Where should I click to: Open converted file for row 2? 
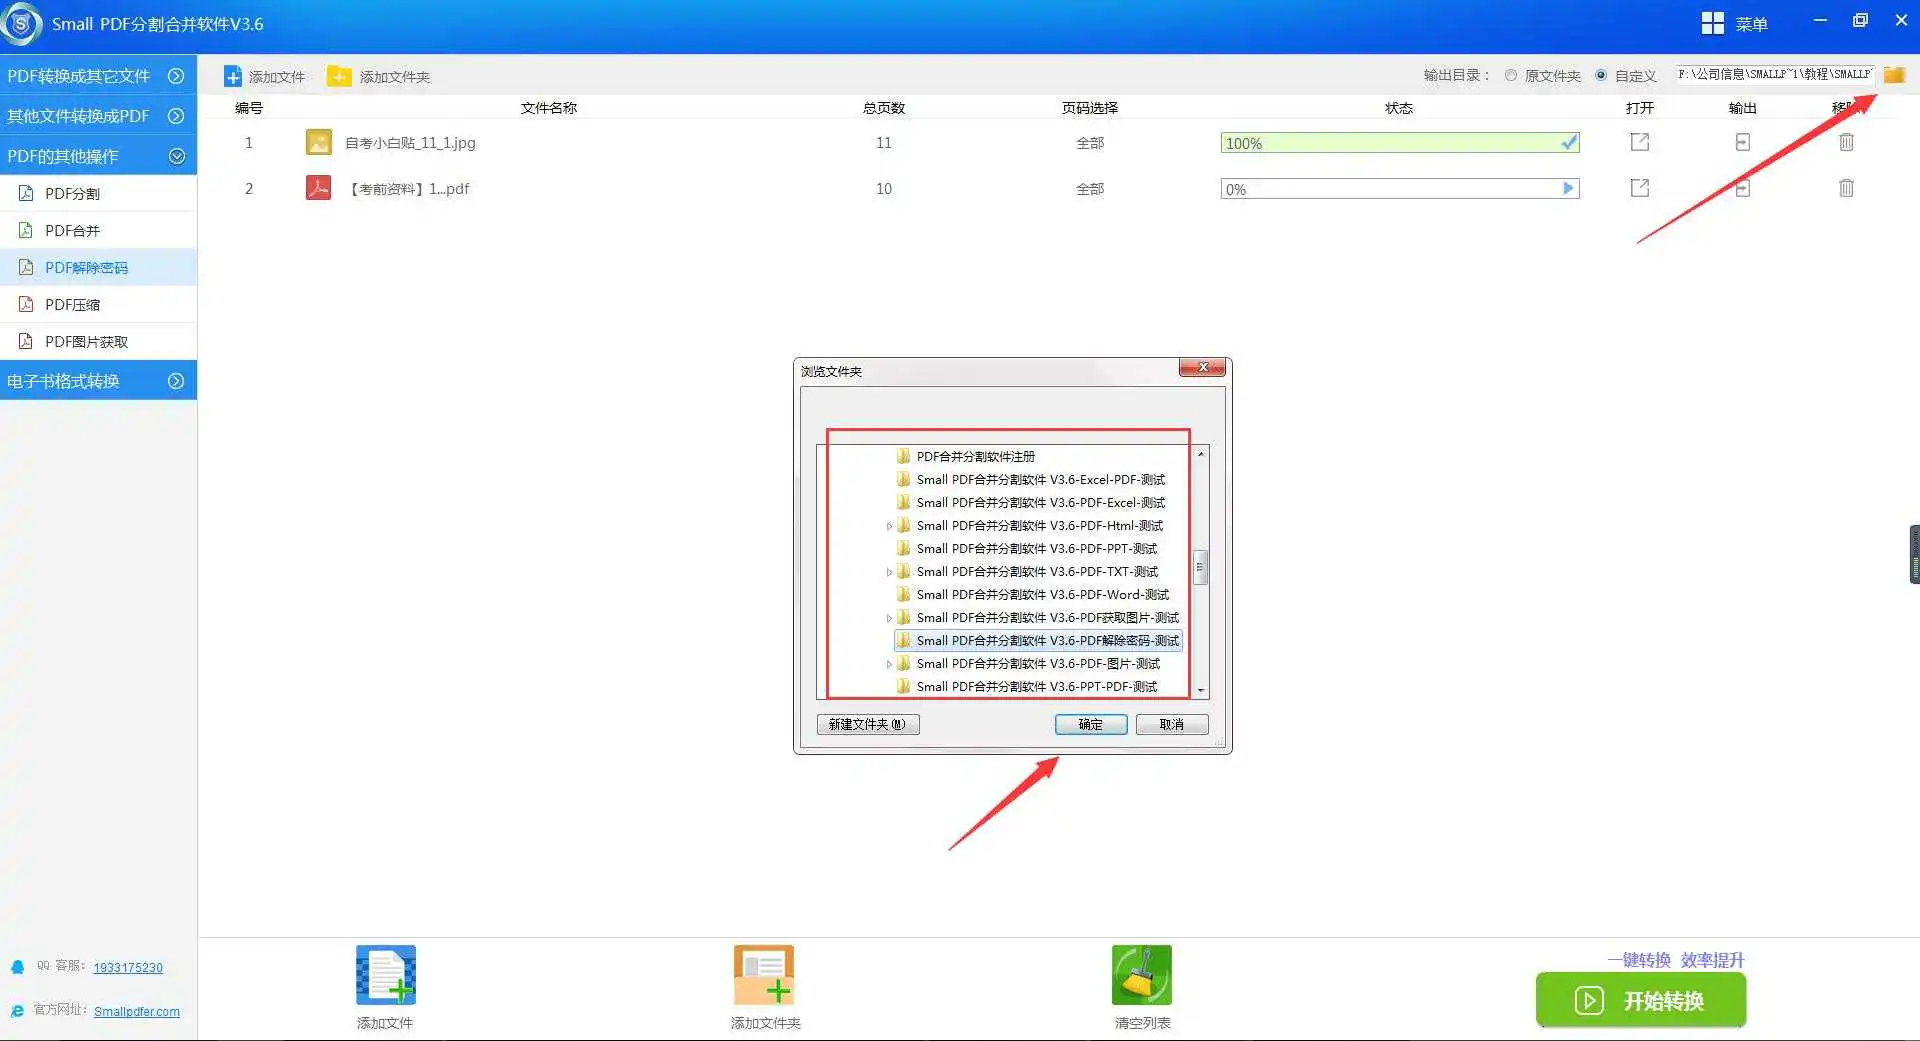[x=1640, y=187]
